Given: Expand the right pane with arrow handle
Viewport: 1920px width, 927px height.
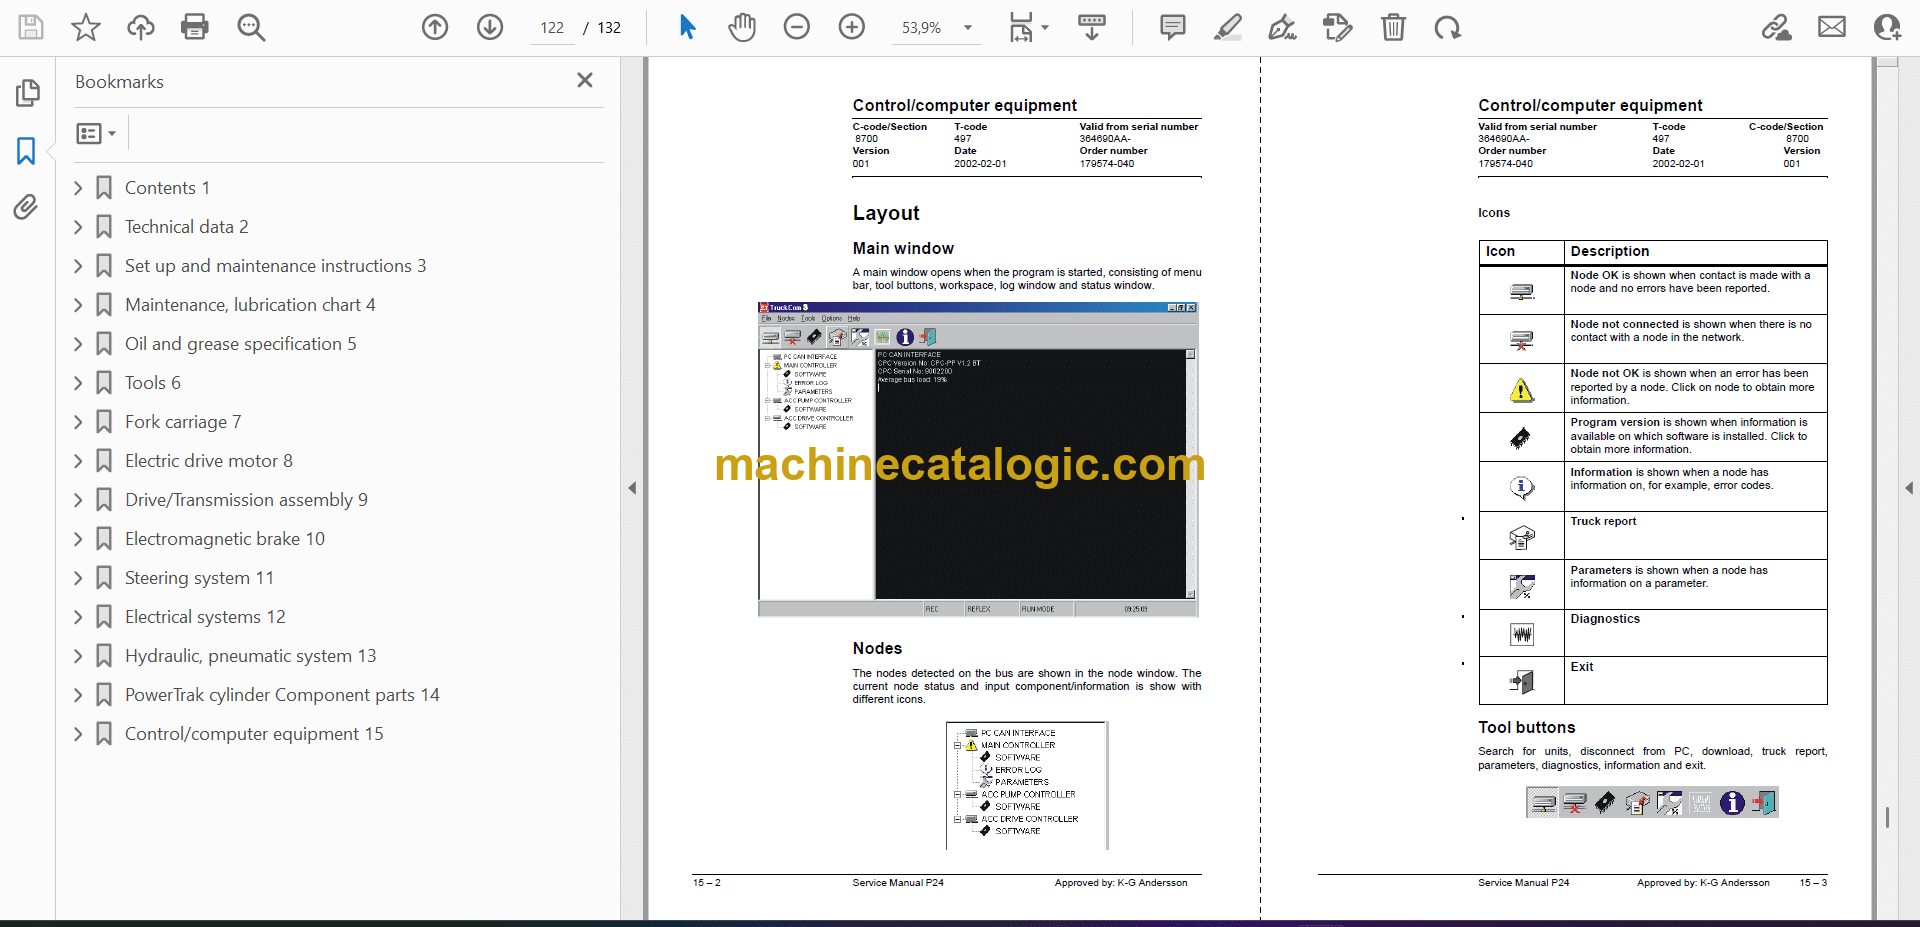Looking at the screenshot, I should (1909, 488).
